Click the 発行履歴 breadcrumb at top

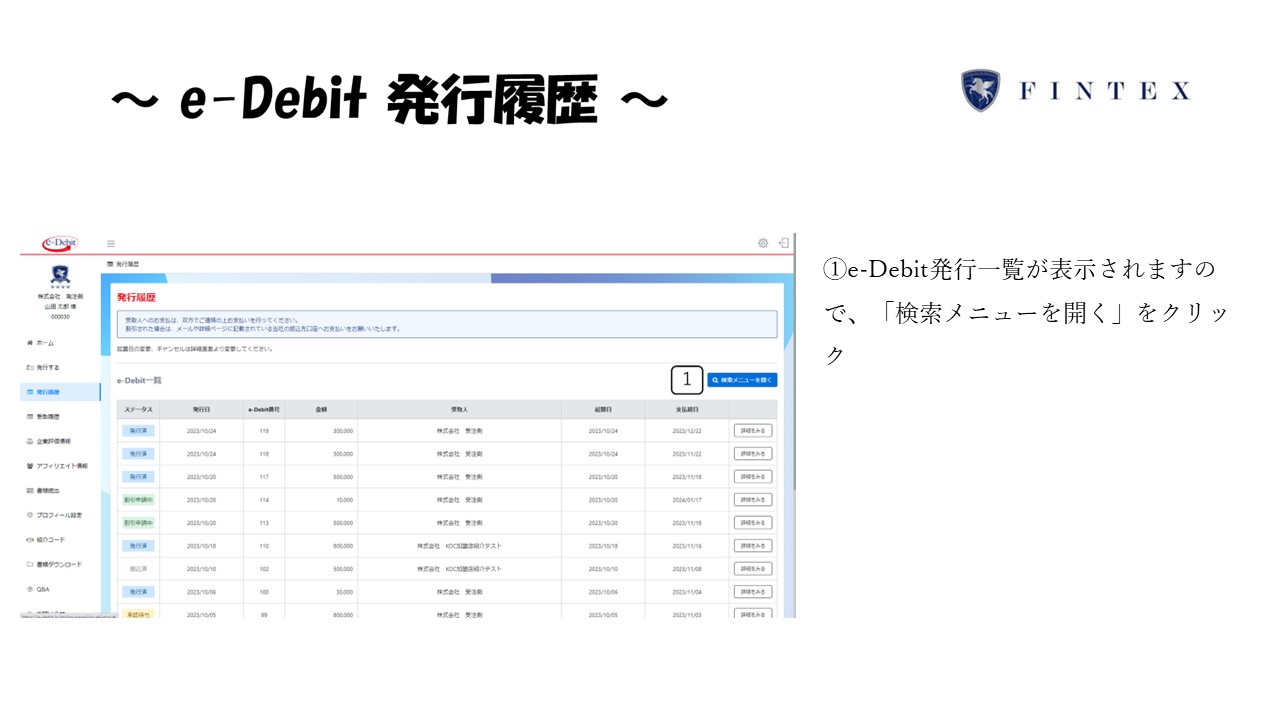click(127, 263)
